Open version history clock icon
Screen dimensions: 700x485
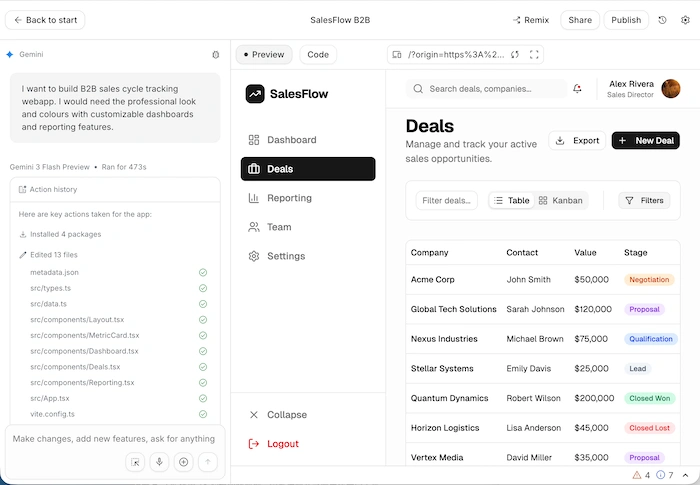pos(662,20)
